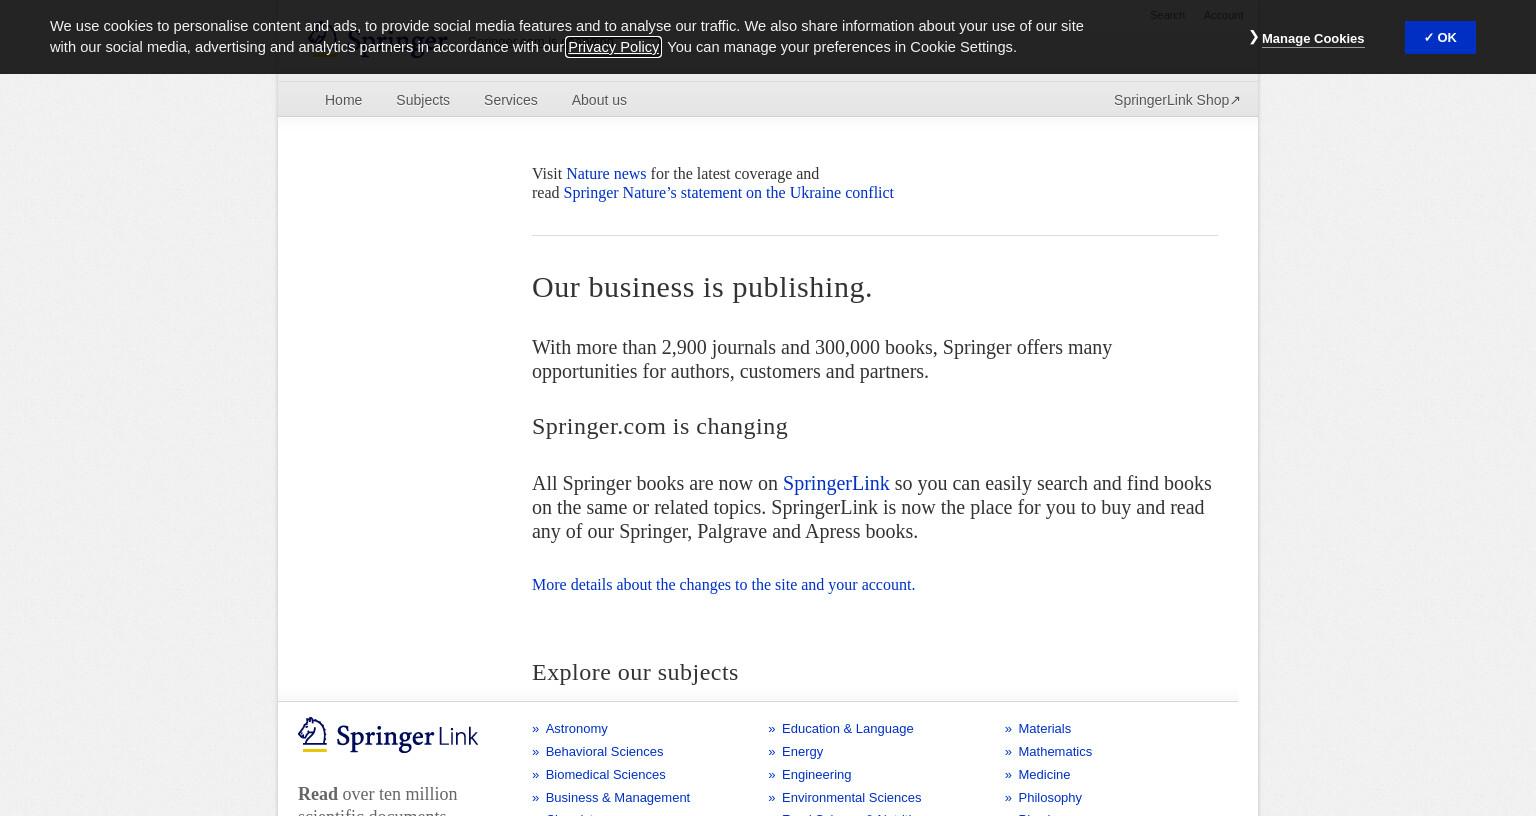1536x816 pixels.
Task: Open the Services menu
Action: 511,100
